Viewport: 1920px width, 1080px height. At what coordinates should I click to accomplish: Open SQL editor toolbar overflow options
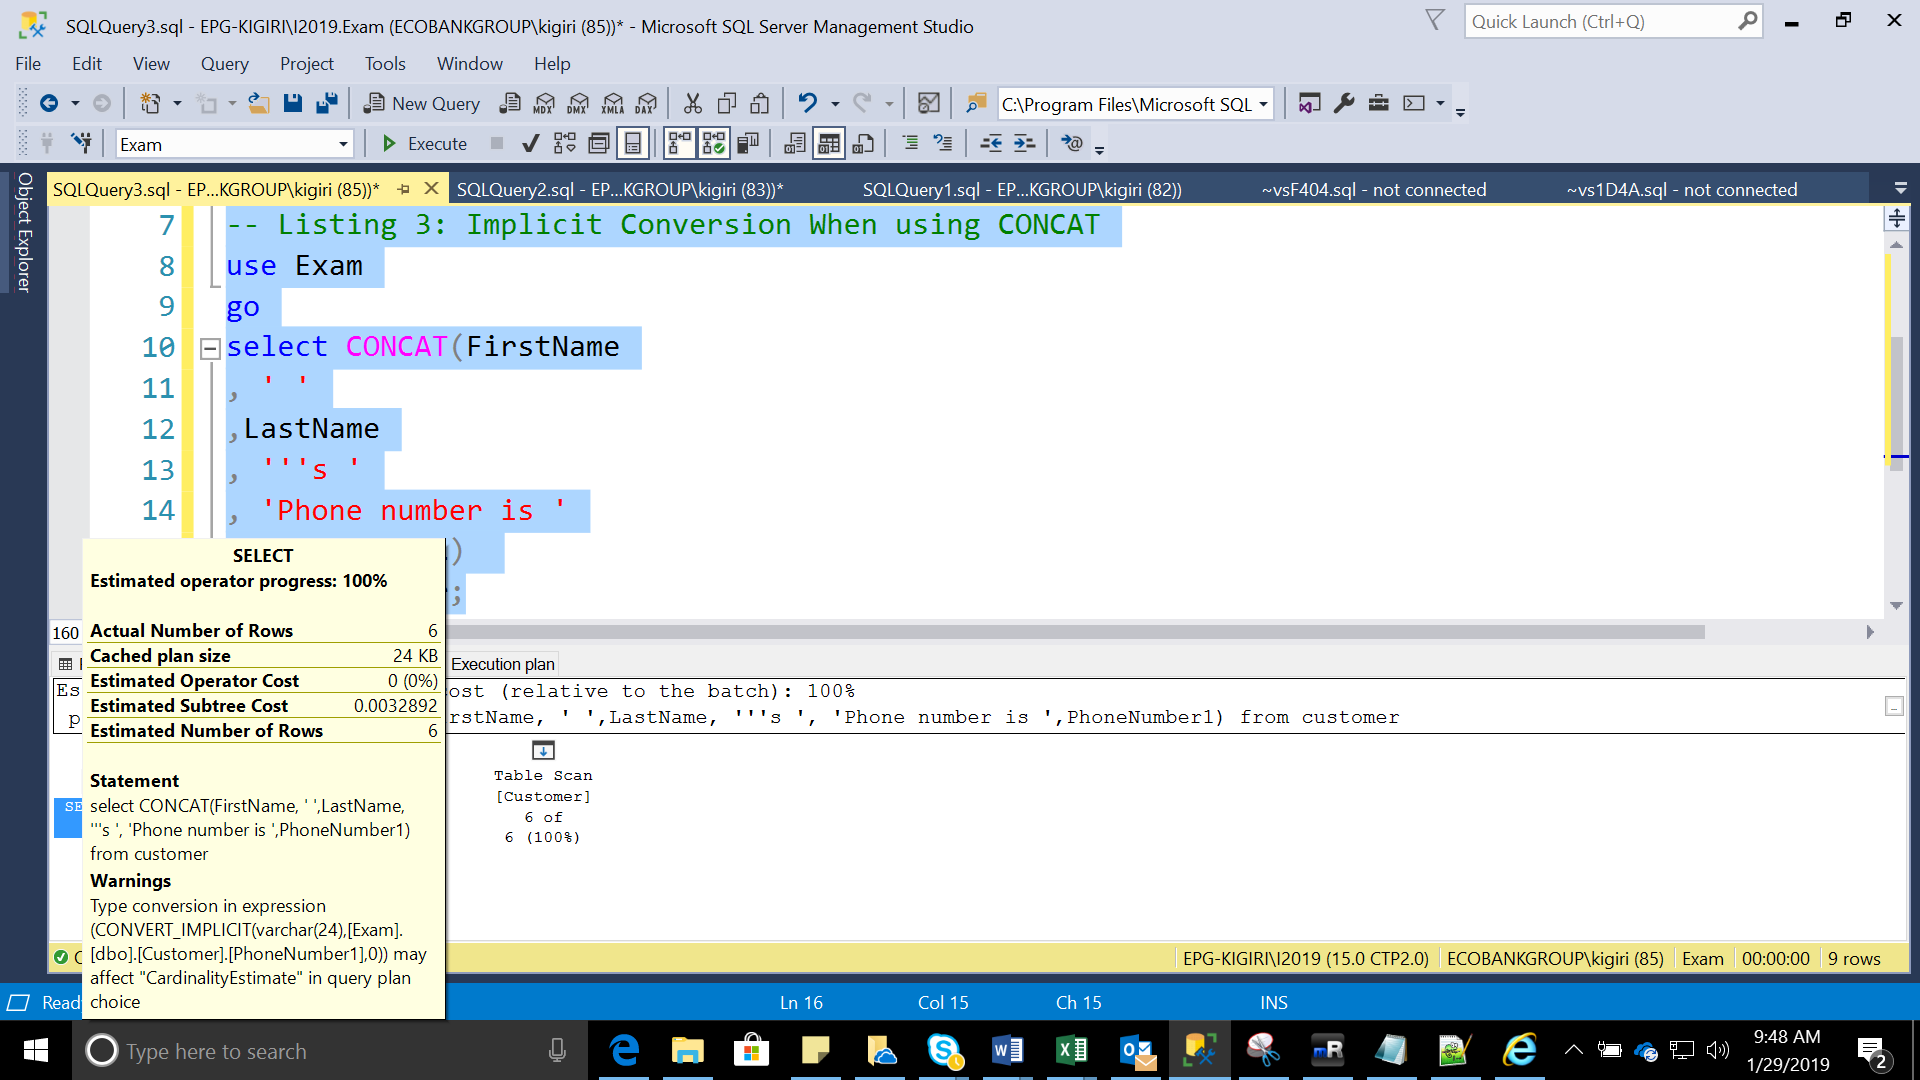click(x=1099, y=150)
